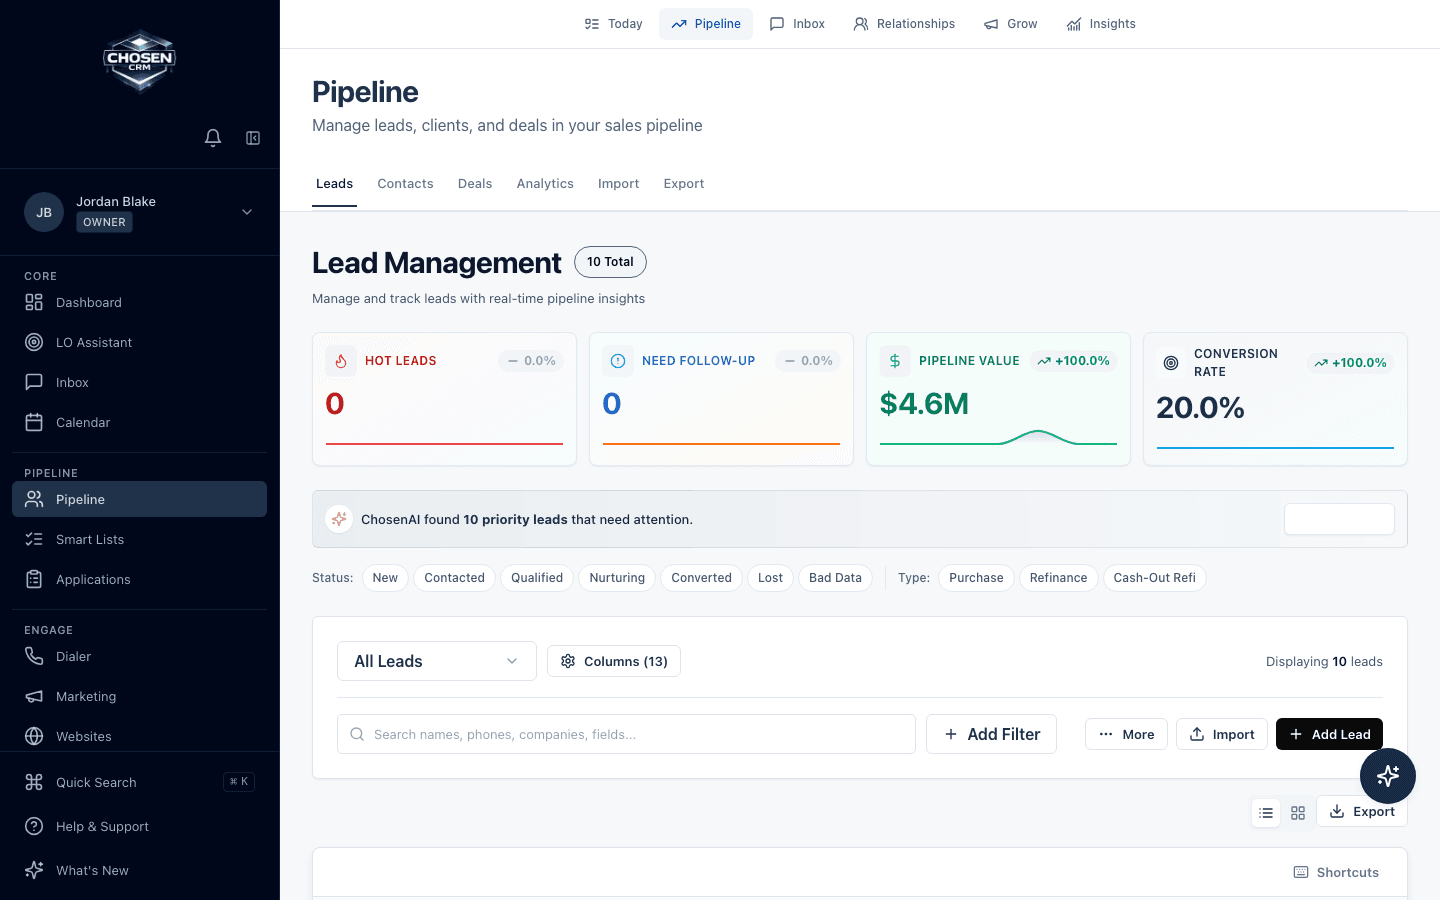Toggle Bad Data status filter

(x=835, y=578)
